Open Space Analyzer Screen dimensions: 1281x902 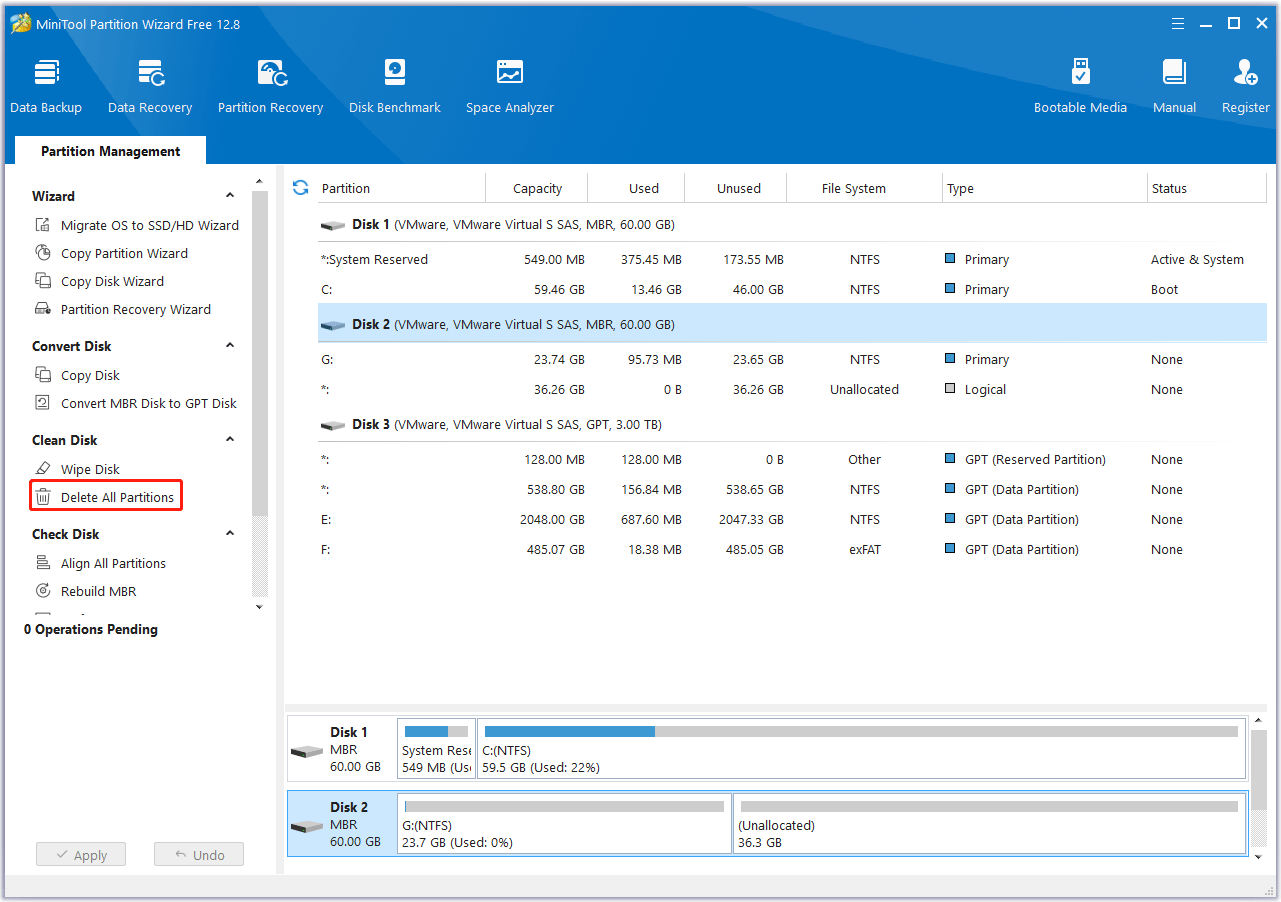(x=509, y=87)
